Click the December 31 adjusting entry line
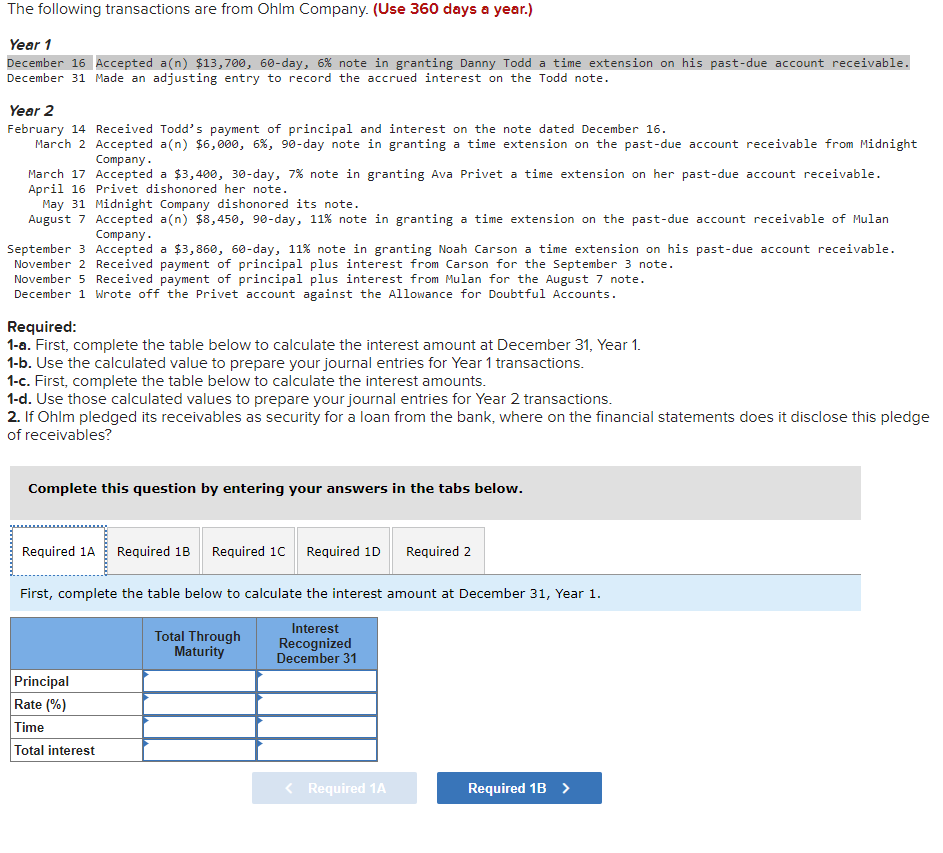 point(308,78)
